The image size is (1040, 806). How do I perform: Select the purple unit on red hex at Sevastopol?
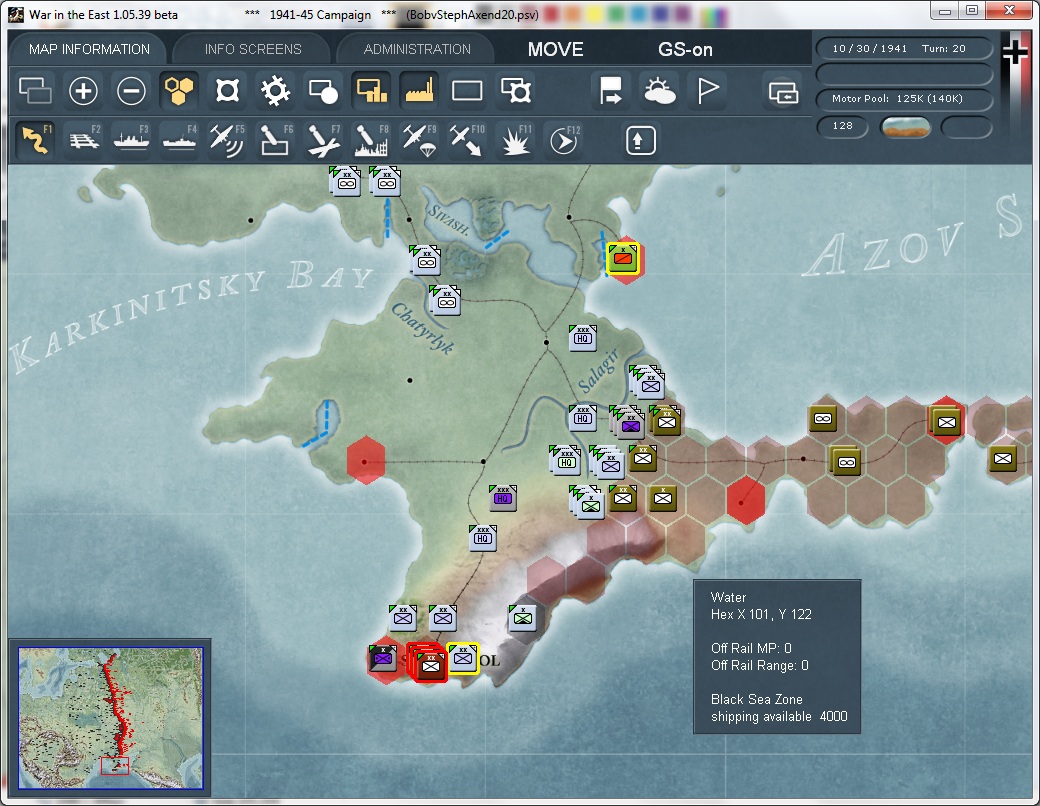(x=383, y=658)
